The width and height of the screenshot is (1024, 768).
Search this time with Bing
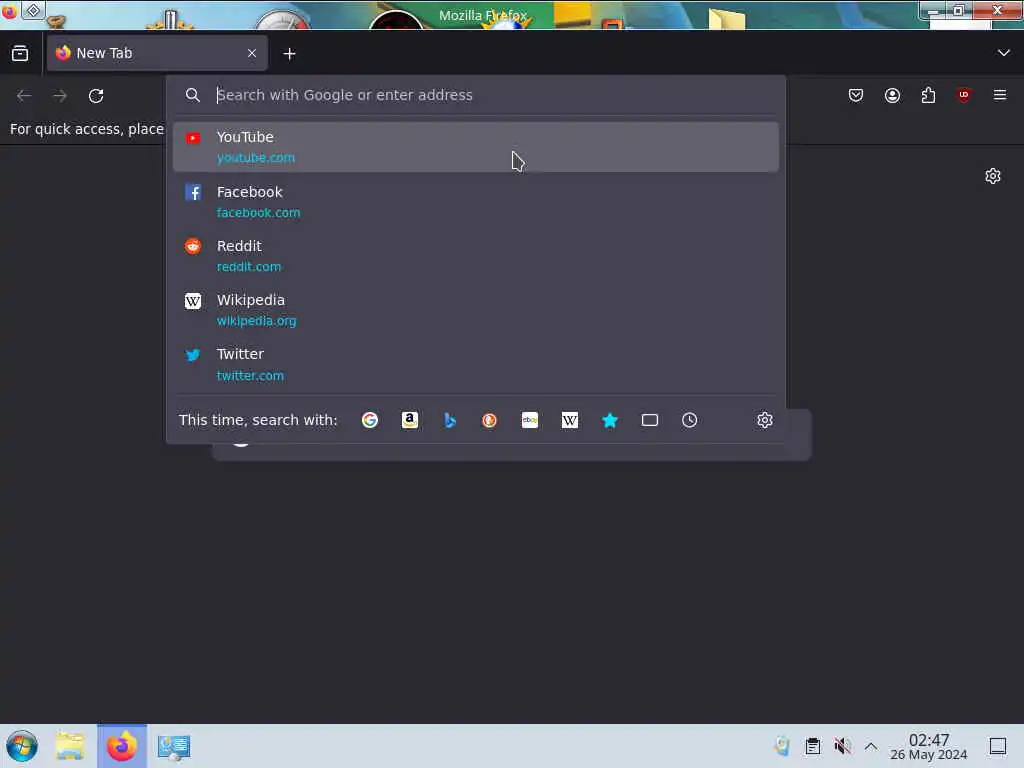pos(450,420)
